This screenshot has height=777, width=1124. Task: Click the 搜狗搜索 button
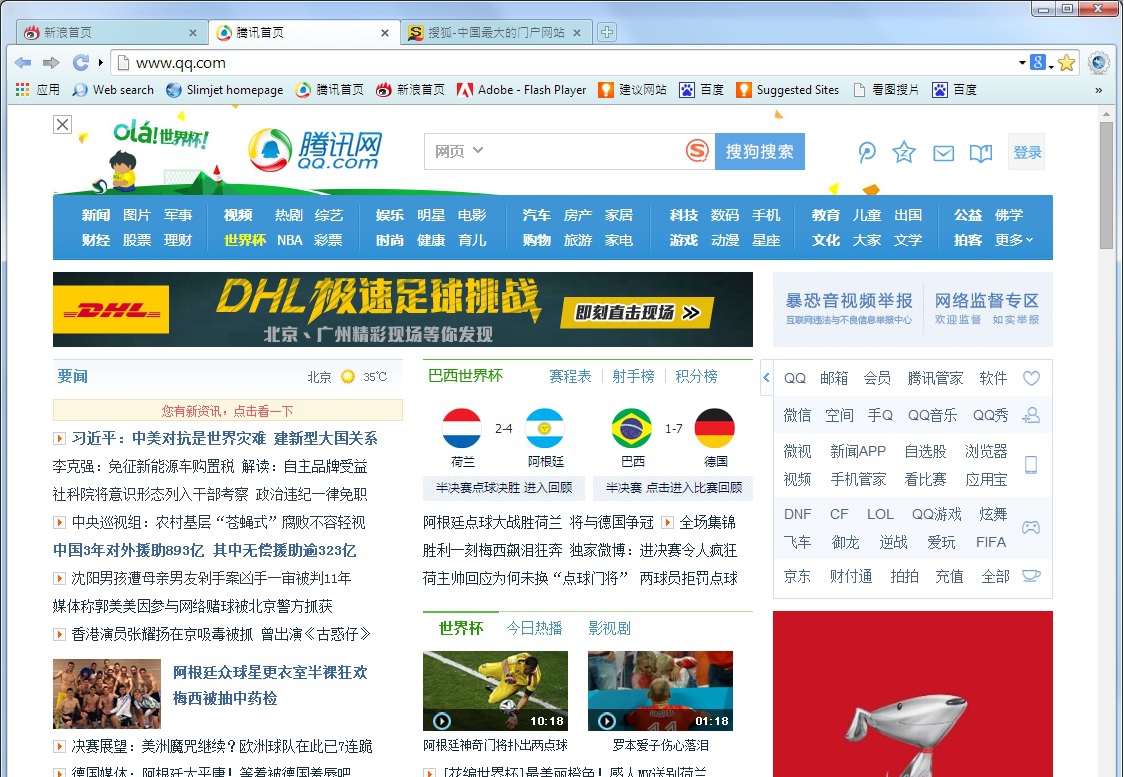760,151
